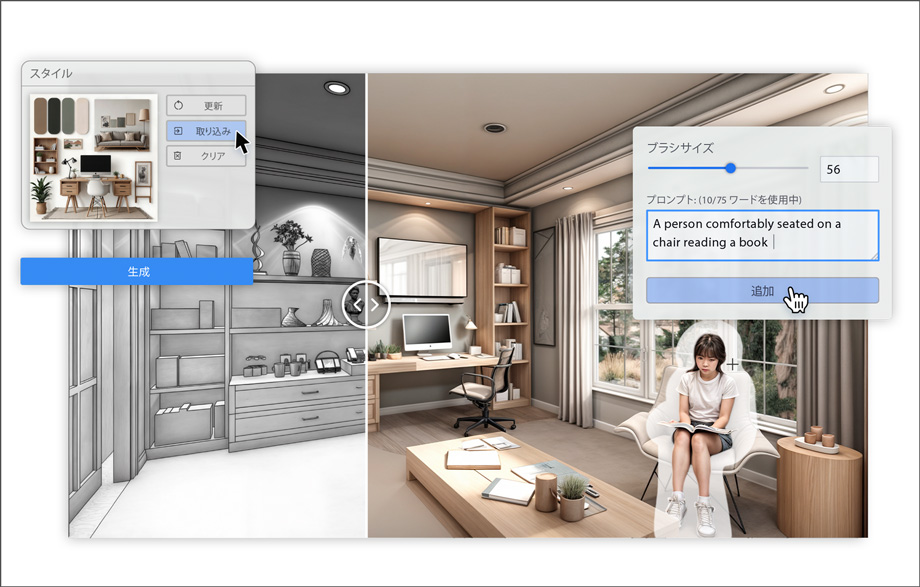Screen dimensions: 920x587
Task: Pick the brown swatch in the style moodboard
Action: pyautogui.click(x=41, y=115)
